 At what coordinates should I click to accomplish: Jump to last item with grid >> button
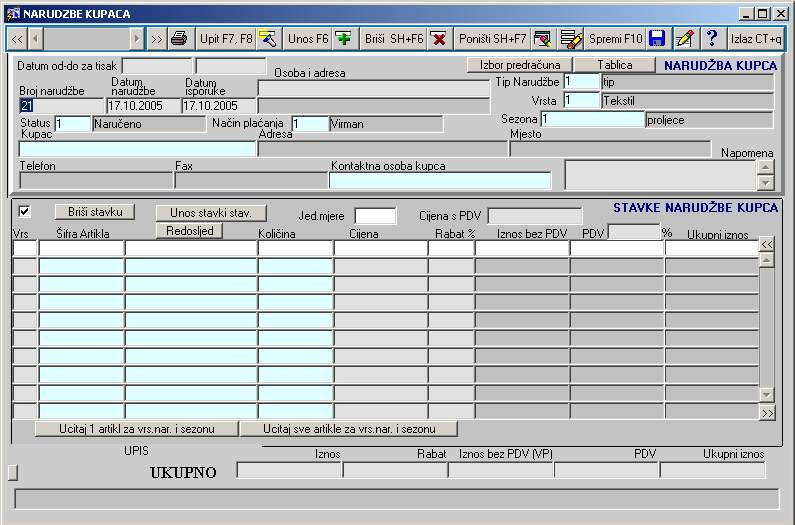click(x=767, y=413)
